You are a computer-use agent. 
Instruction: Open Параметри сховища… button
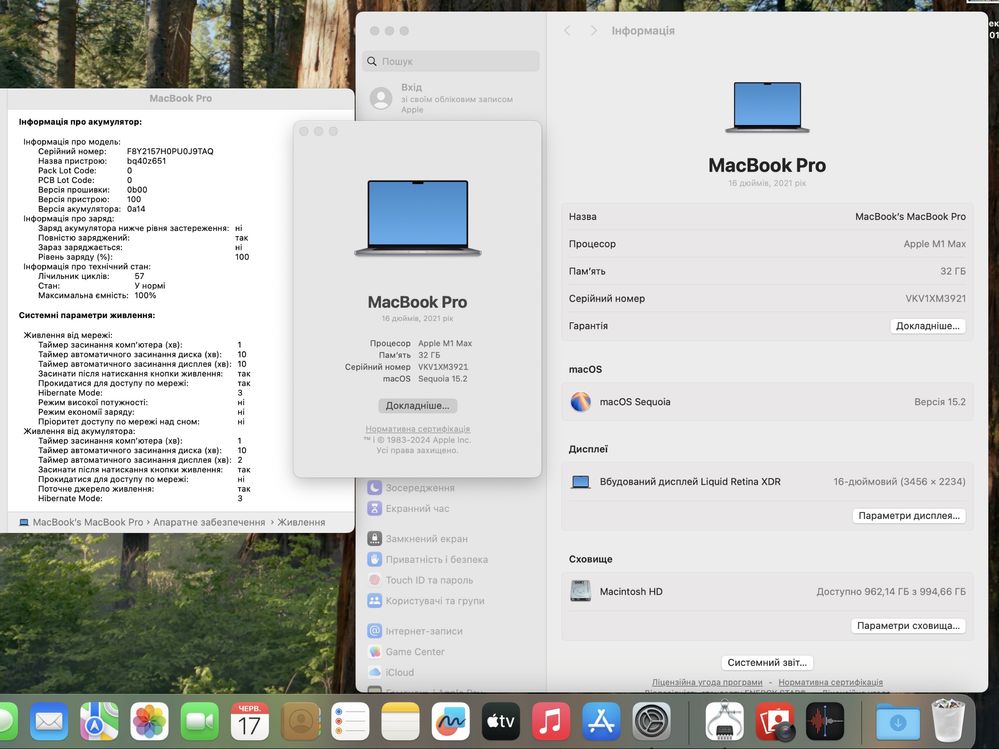(x=909, y=626)
